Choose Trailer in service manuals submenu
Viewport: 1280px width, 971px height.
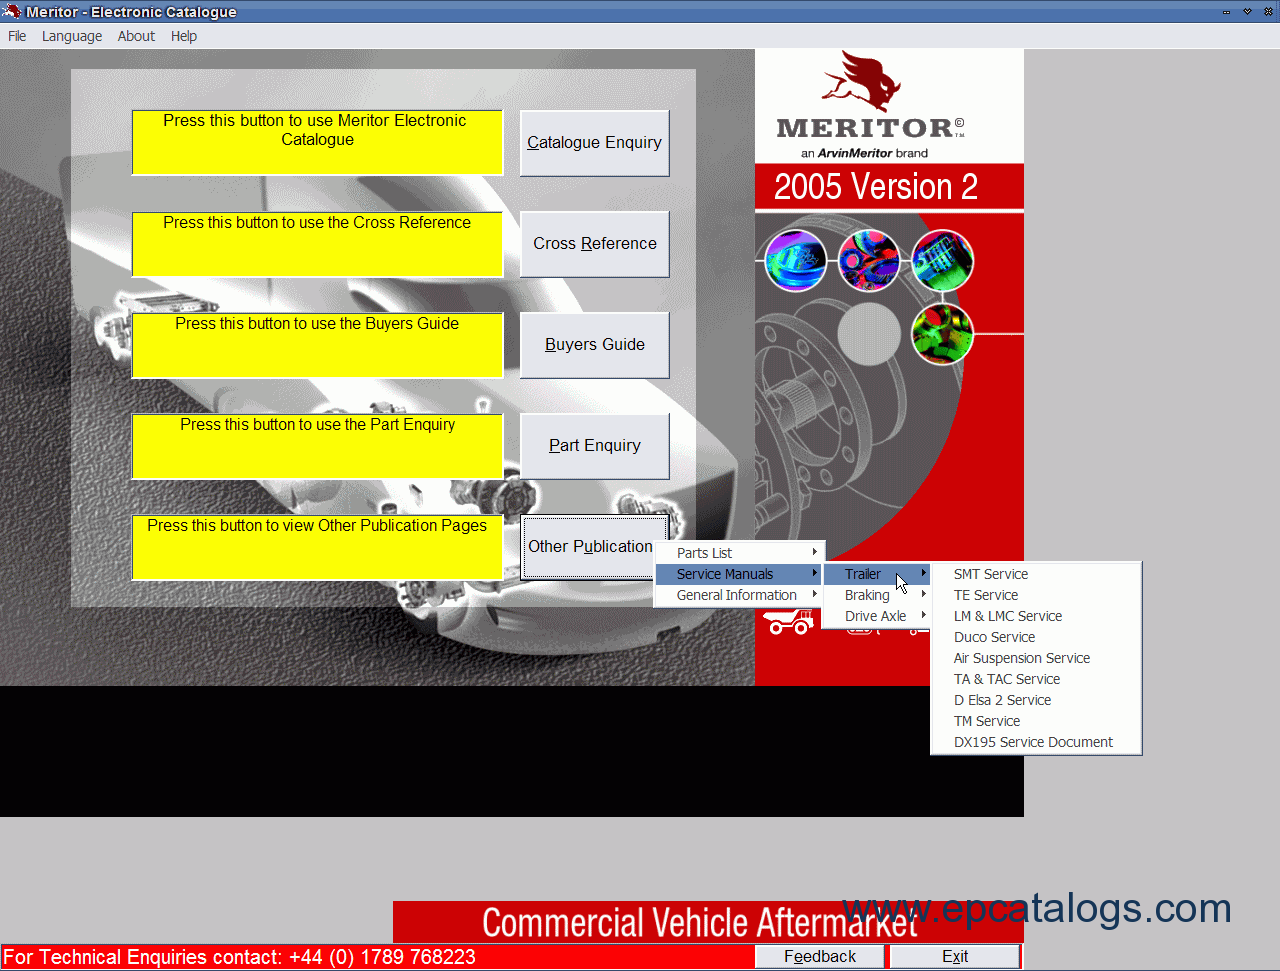coord(877,574)
